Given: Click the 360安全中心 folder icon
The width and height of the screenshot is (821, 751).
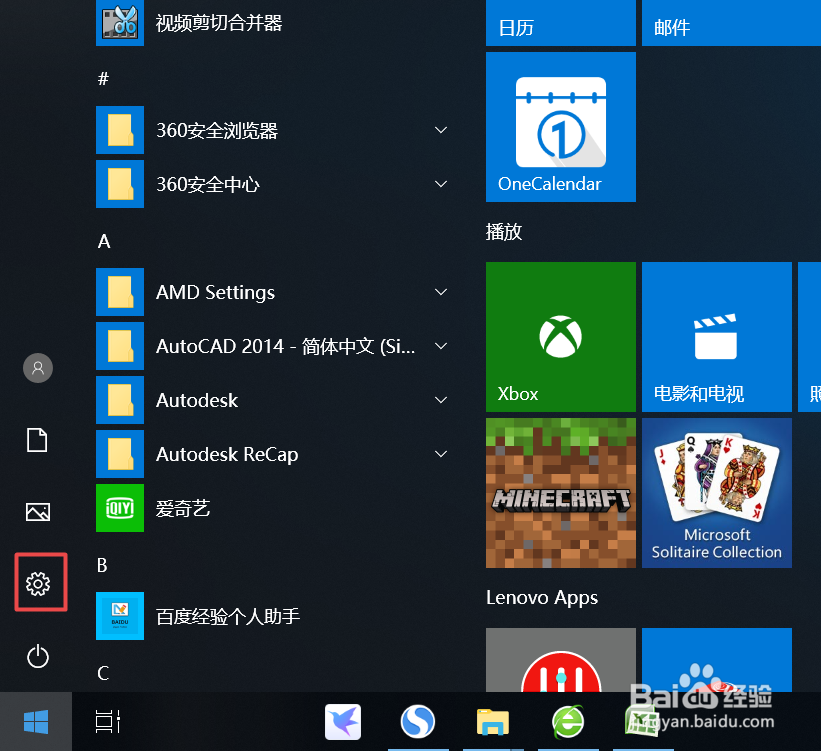Looking at the screenshot, I should click(120, 184).
